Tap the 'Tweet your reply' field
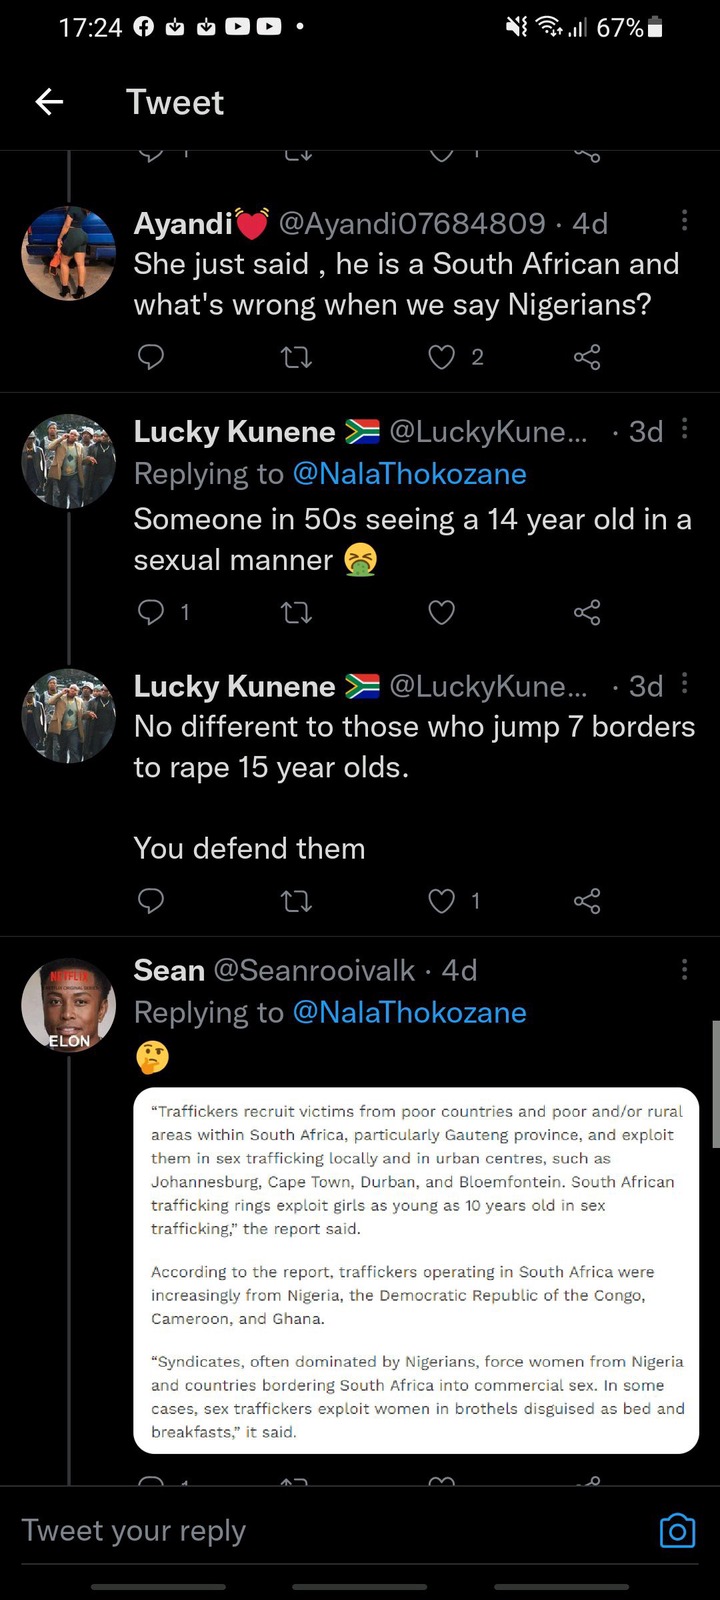This screenshot has width=720, height=1600. coord(330,1530)
